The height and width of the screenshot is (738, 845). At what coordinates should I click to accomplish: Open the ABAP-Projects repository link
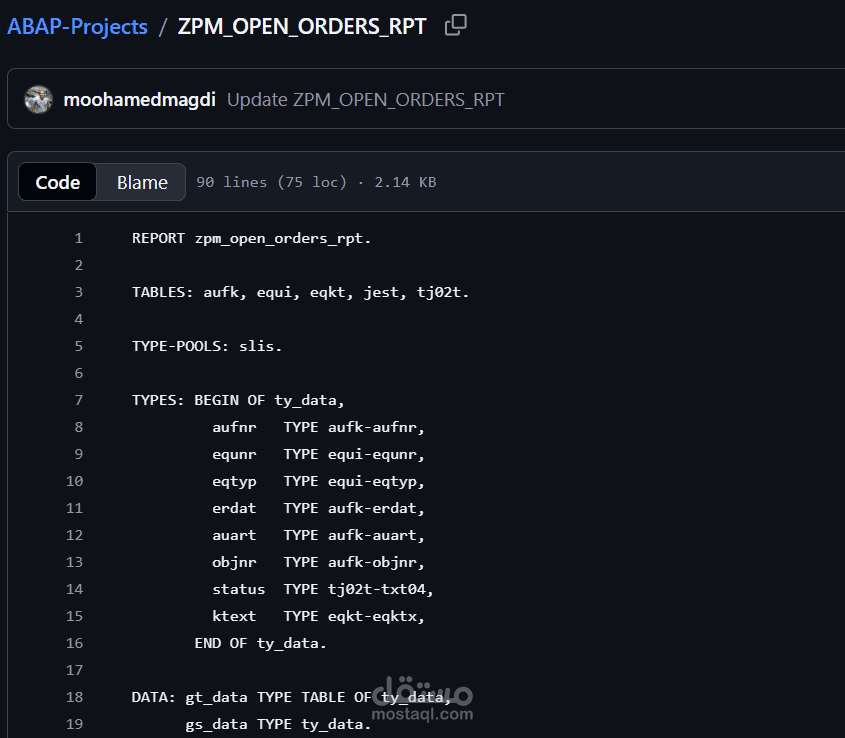click(77, 26)
